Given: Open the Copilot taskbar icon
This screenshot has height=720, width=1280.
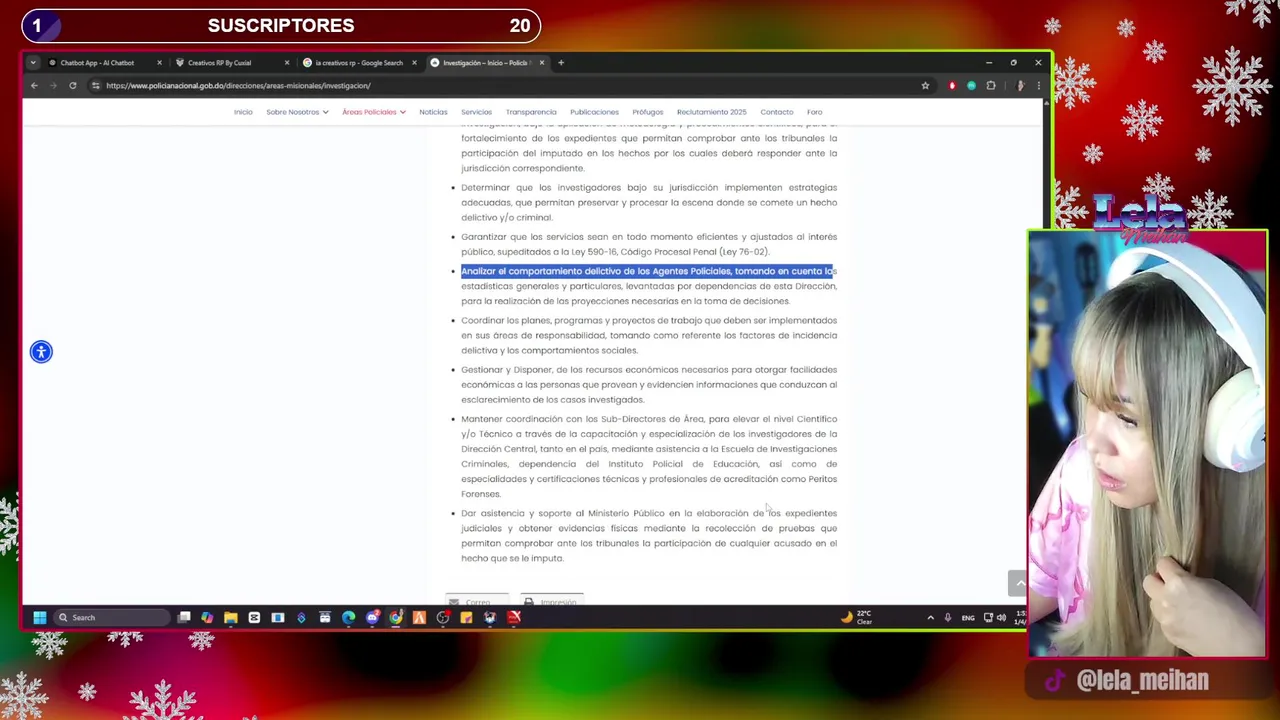Looking at the screenshot, I should pos(207,617).
